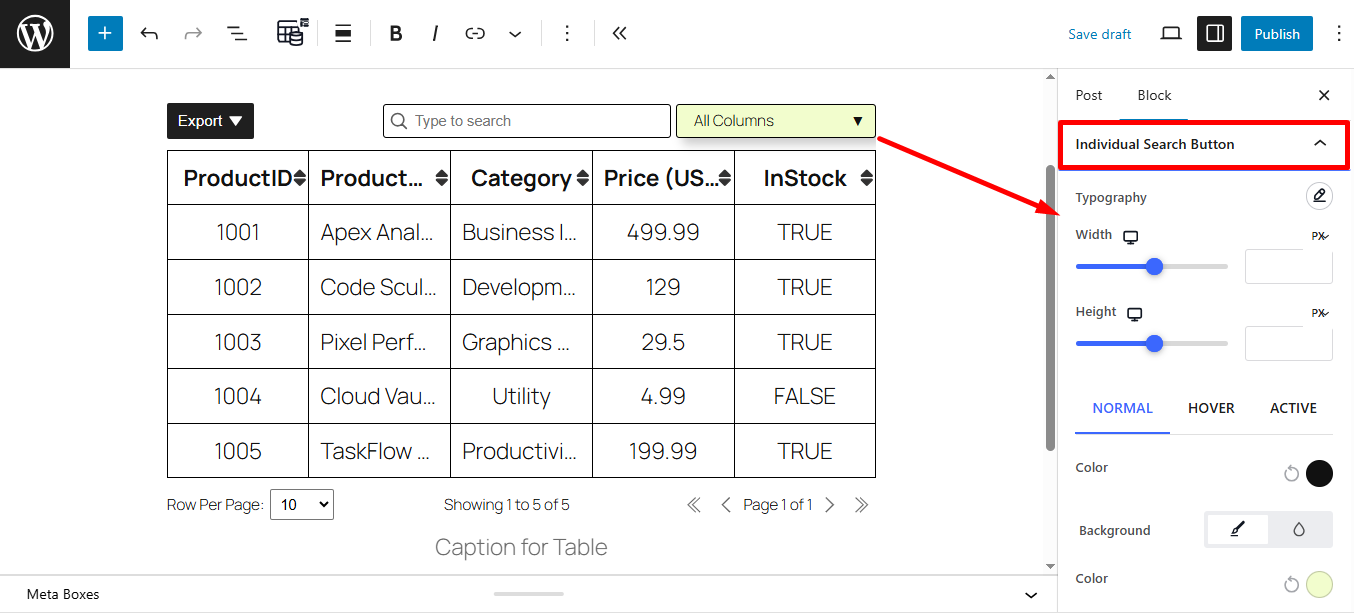Choose gradient background droplet option

coord(1299,530)
